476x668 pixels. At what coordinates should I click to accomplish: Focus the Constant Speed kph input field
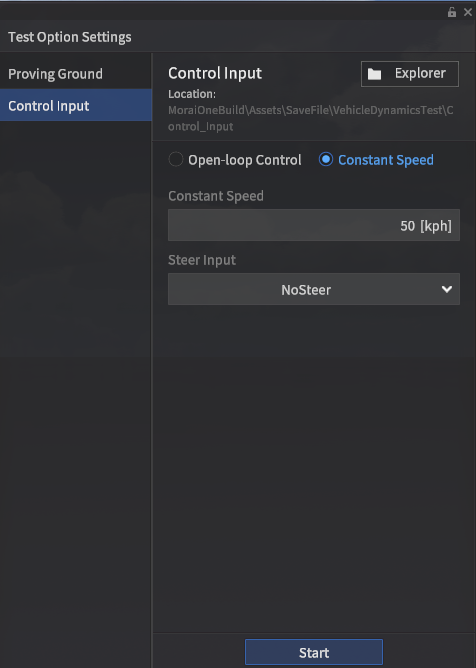pyautogui.click(x=314, y=225)
